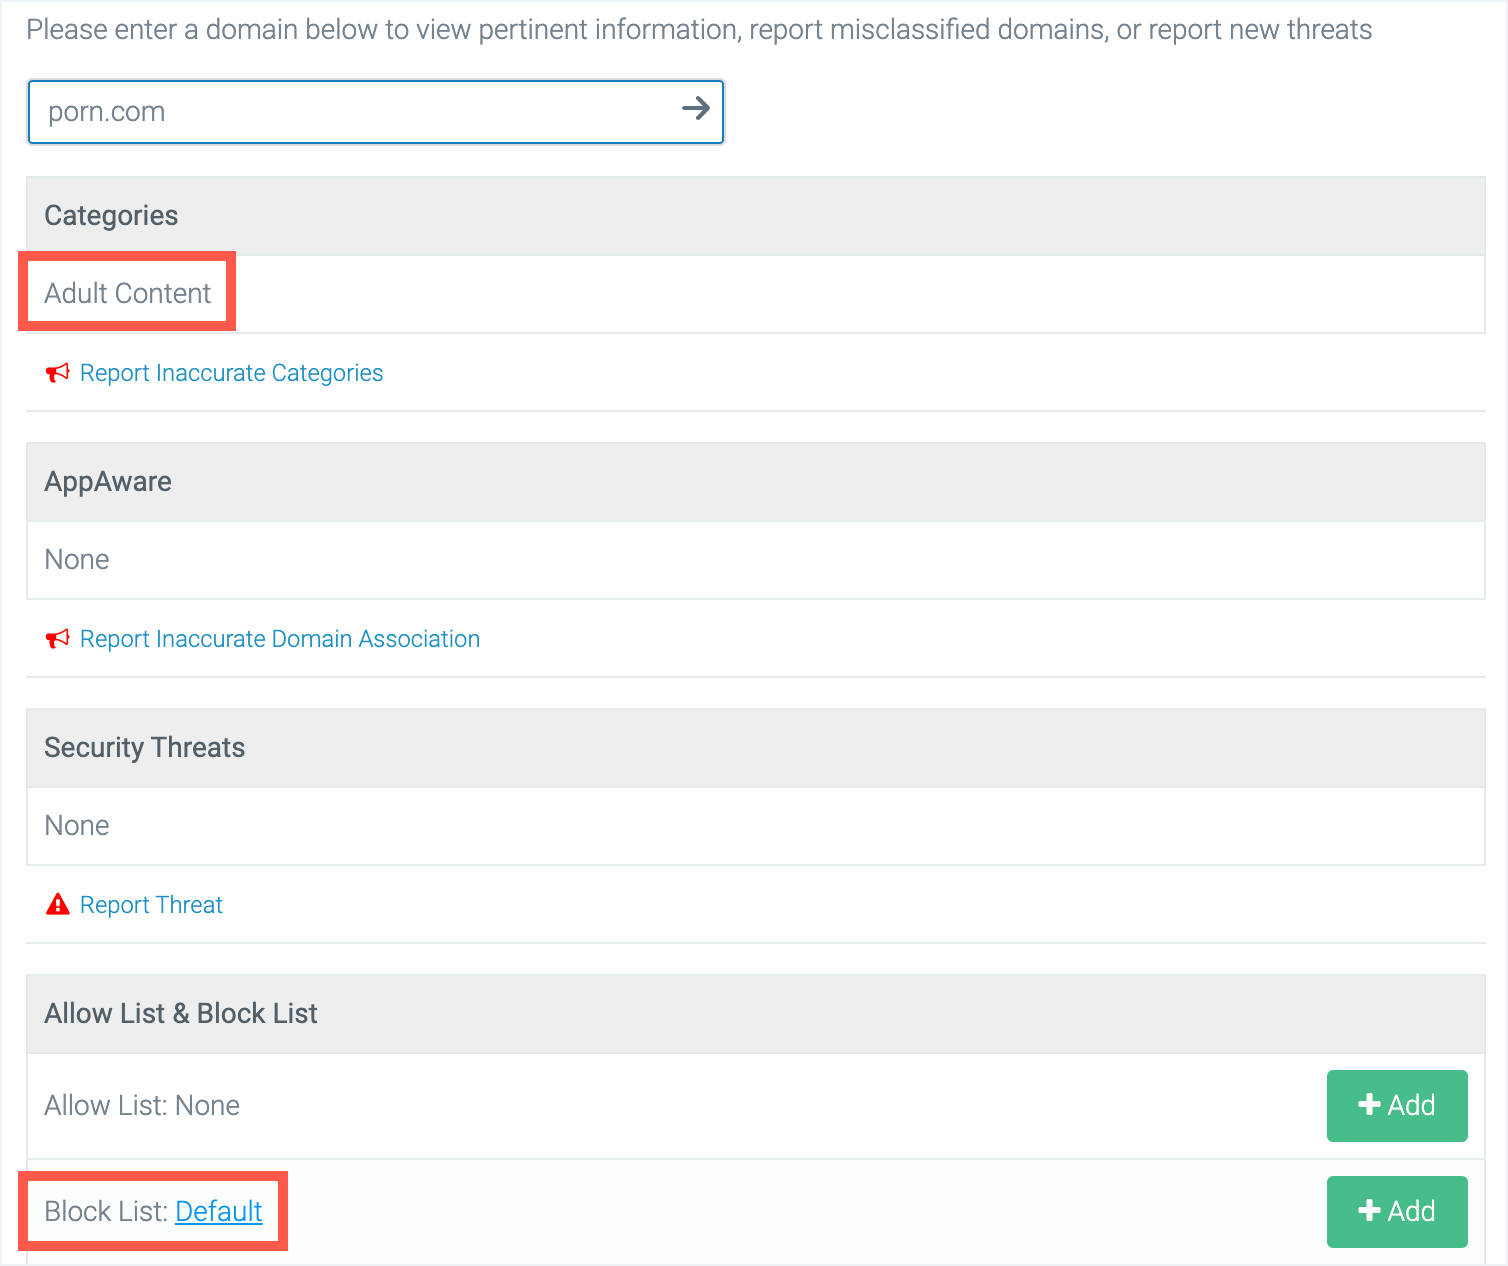Viewport: 1508px width, 1266px height.
Task: Click the Allow List & Block List header
Action: point(181,1013)
